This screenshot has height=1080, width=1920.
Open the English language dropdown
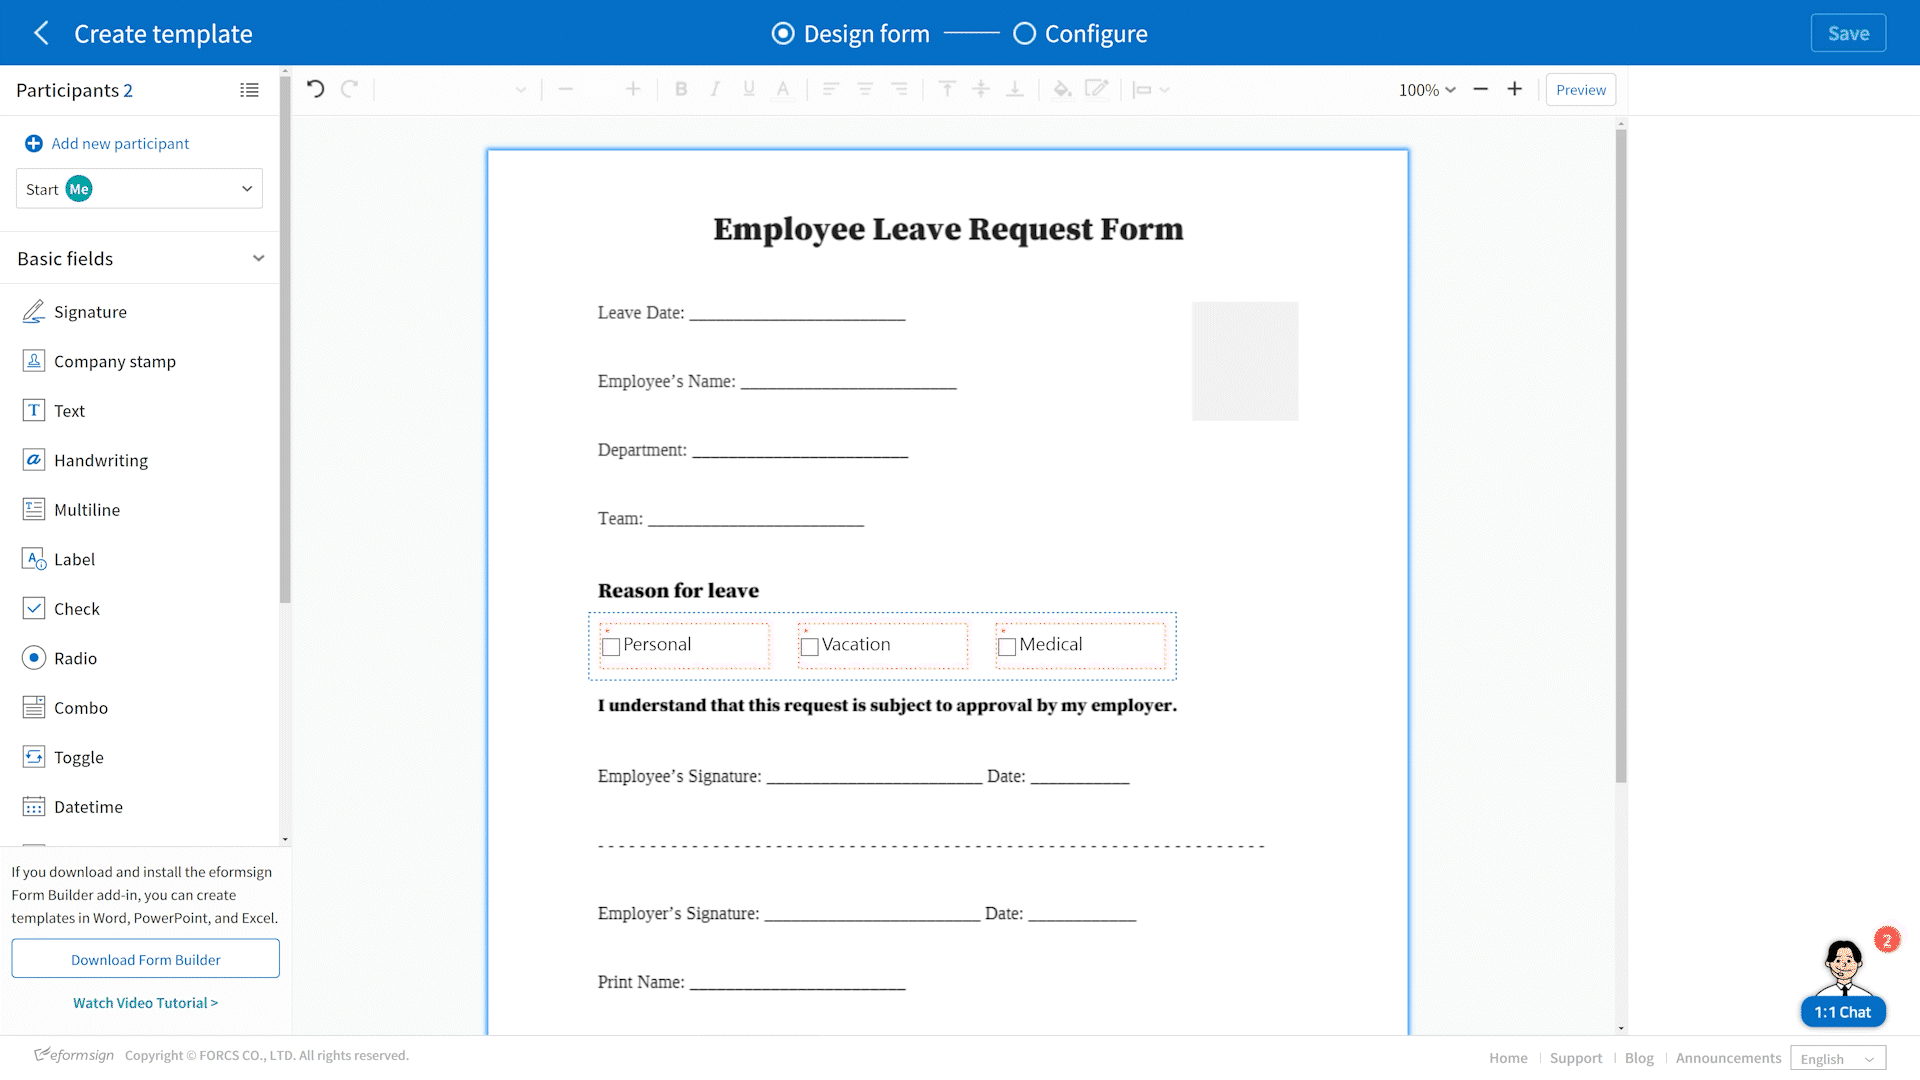(x=1838, y=1058)
